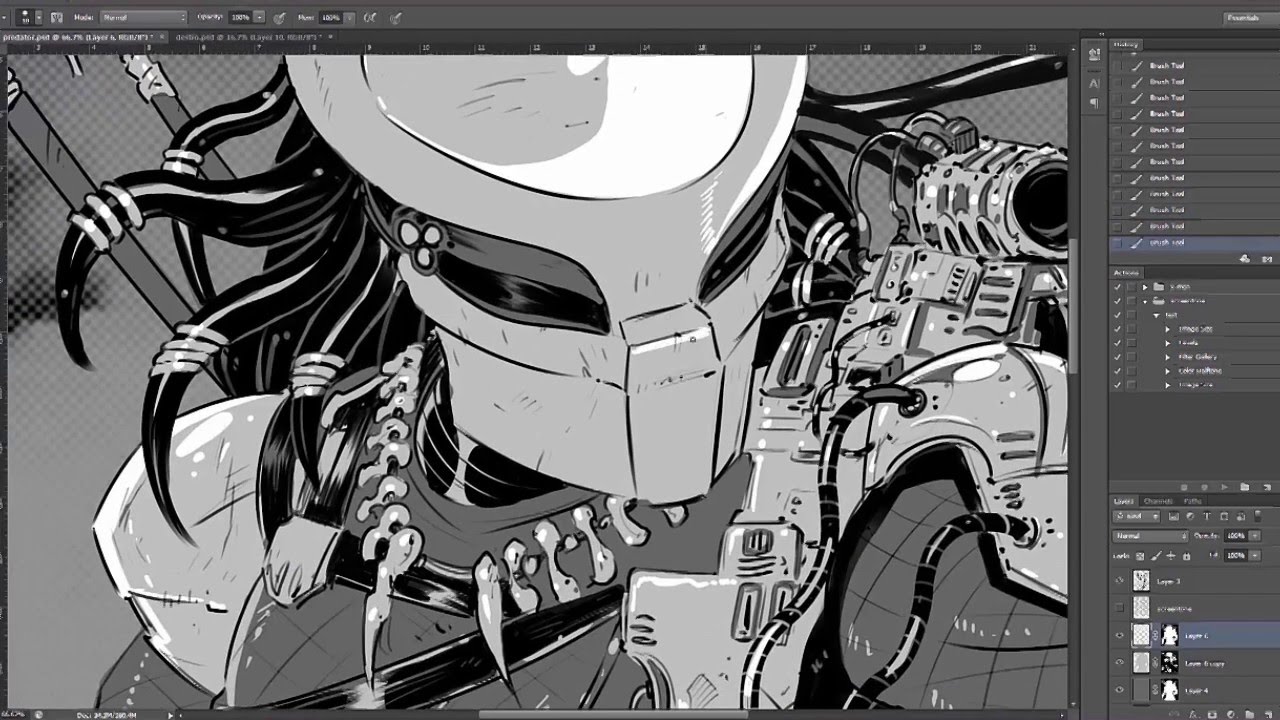Toggle the brush panel icon in options bar
The width and height of the screenshot is (1280, 720).
click(x=57, y=17)
